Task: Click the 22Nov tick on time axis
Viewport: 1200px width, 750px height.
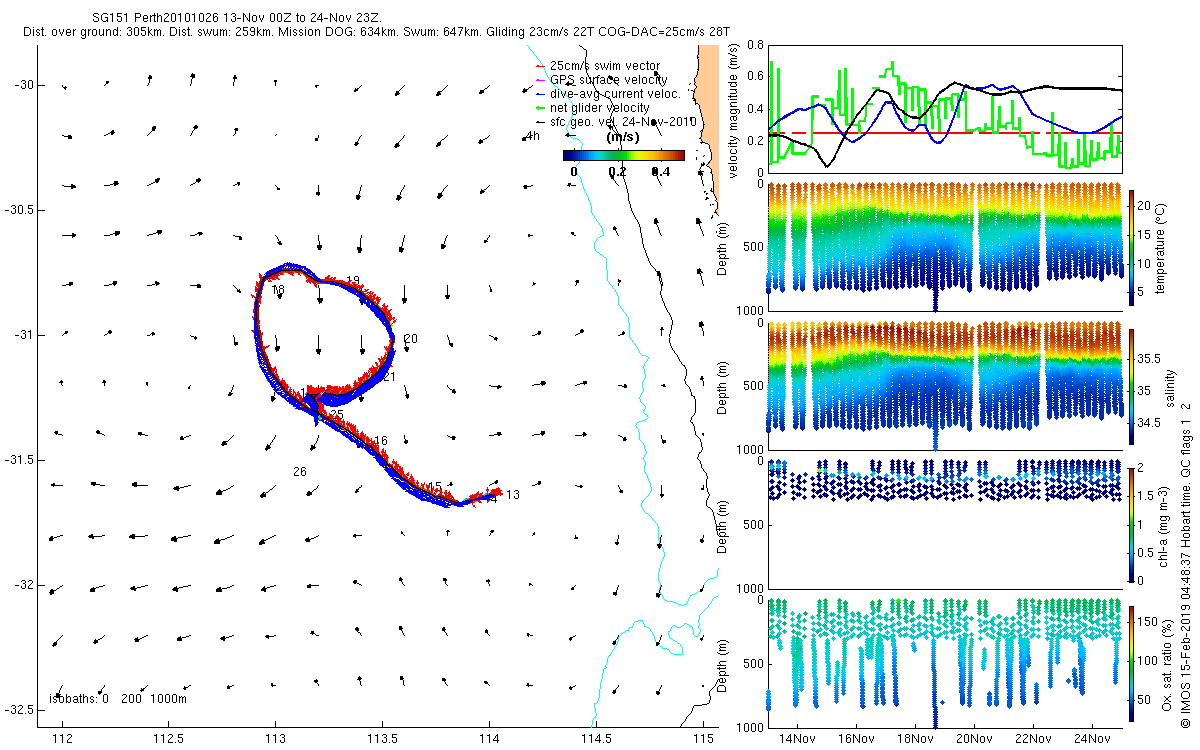Action: point(1032,740)
